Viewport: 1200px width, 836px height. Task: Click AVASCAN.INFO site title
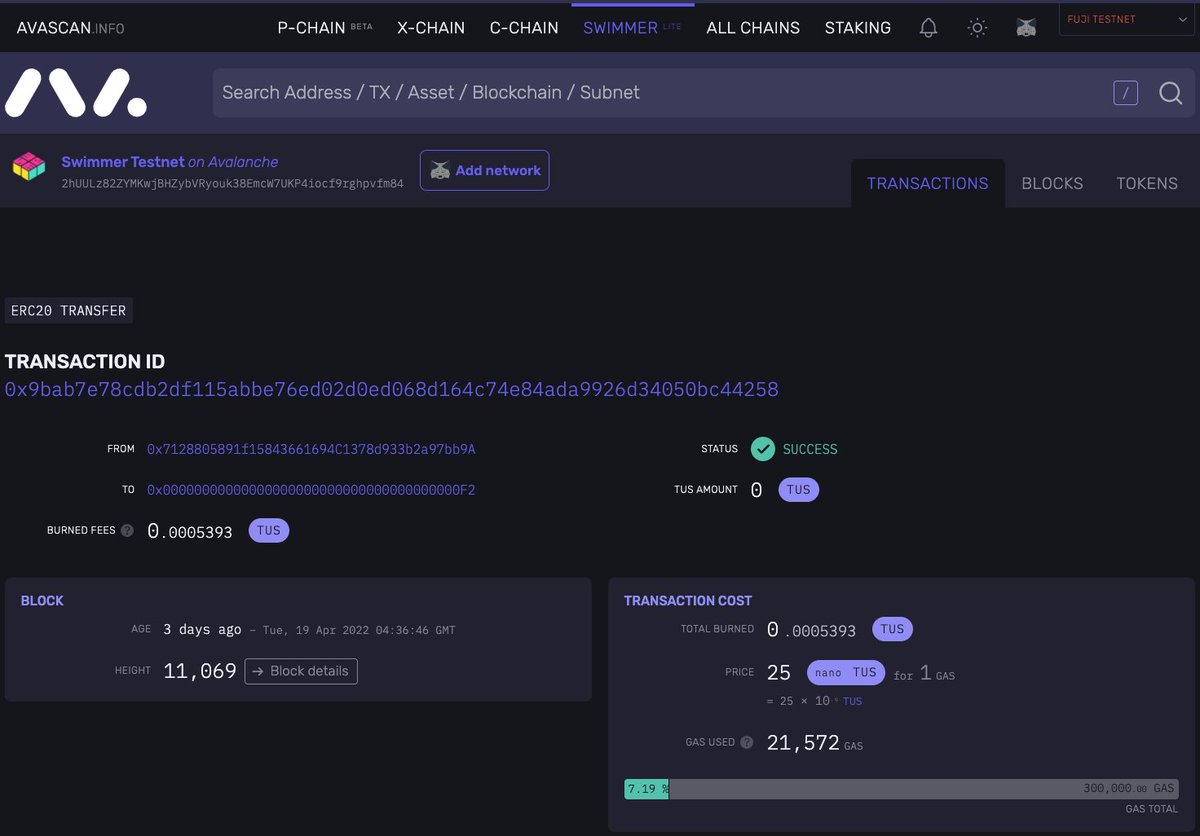[x=71, y=28]
